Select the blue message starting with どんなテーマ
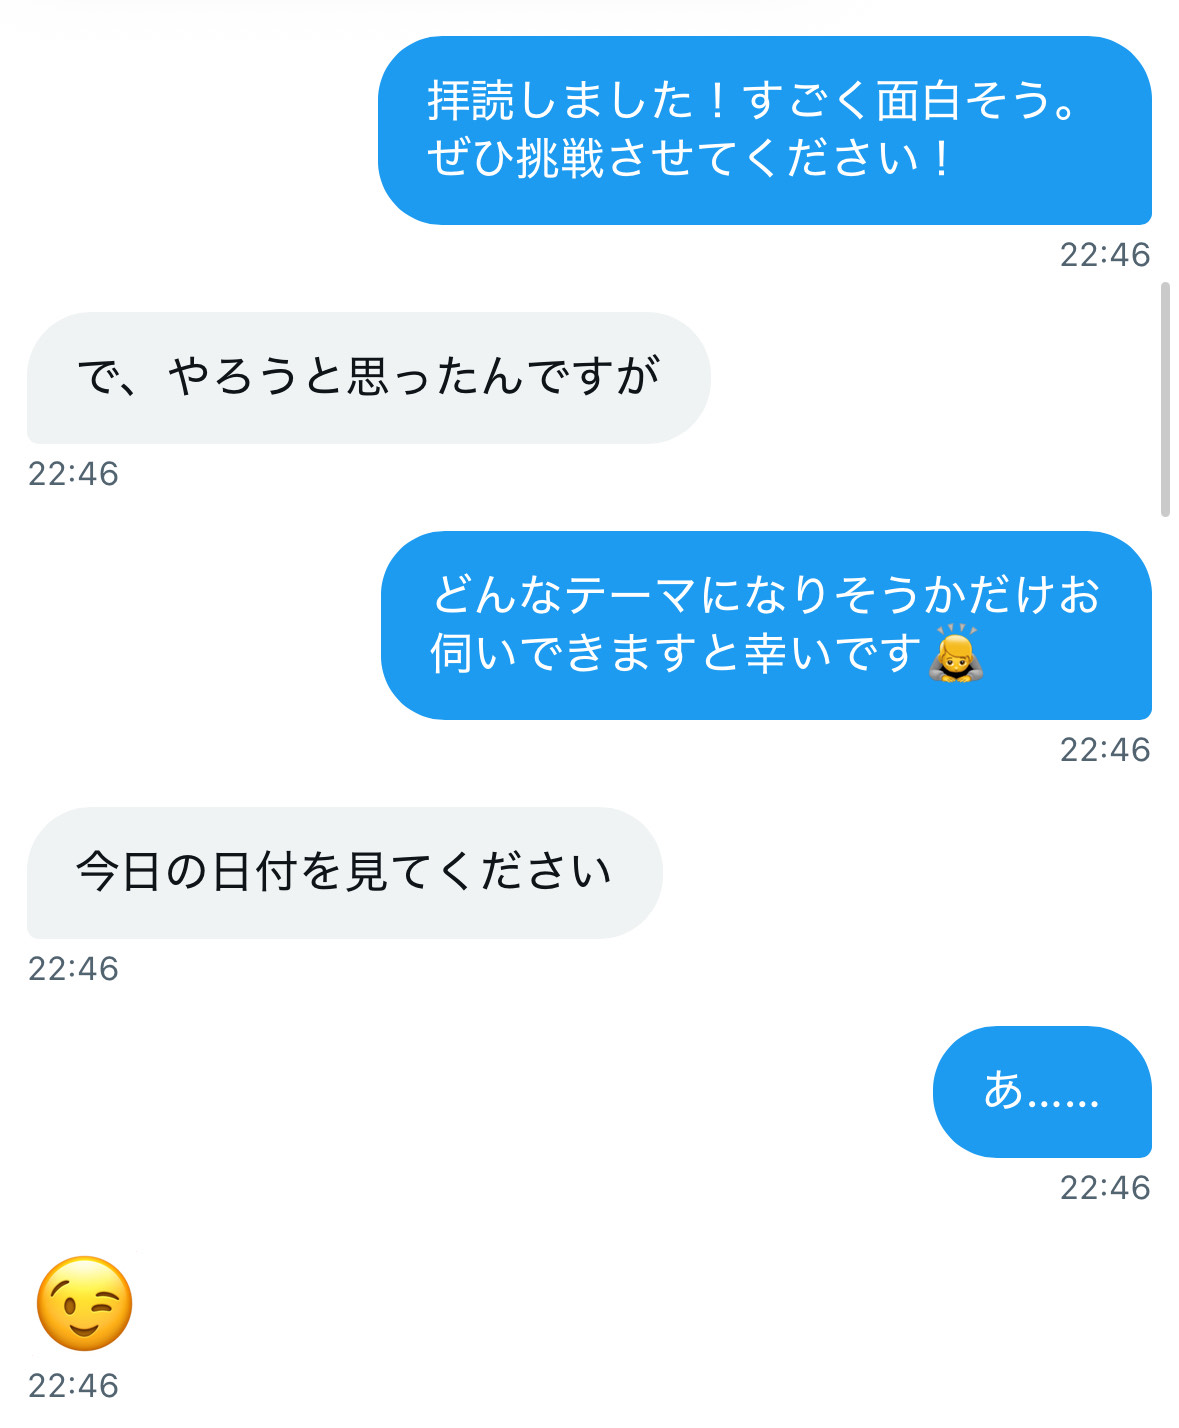1179x1428 pixels. click(765, 624)
